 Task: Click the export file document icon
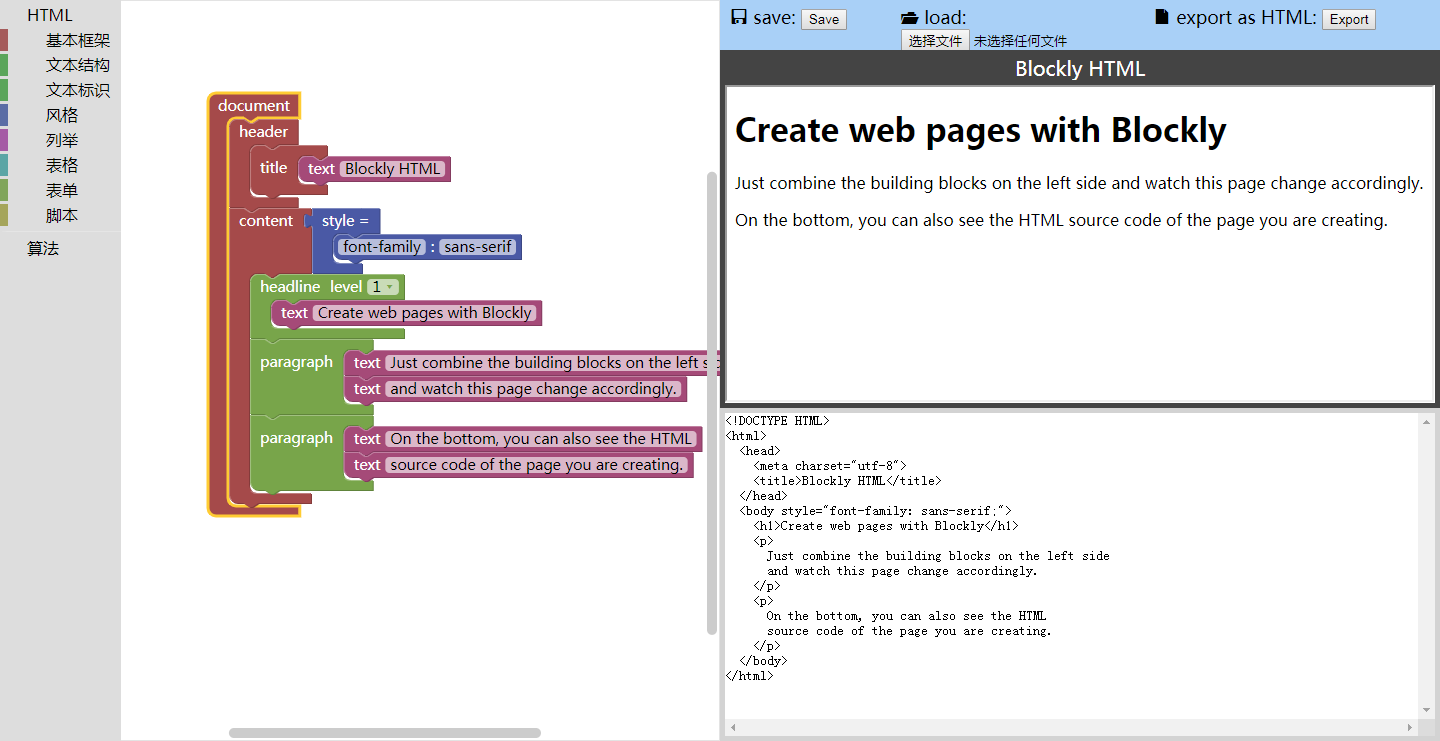[1161, 17]
